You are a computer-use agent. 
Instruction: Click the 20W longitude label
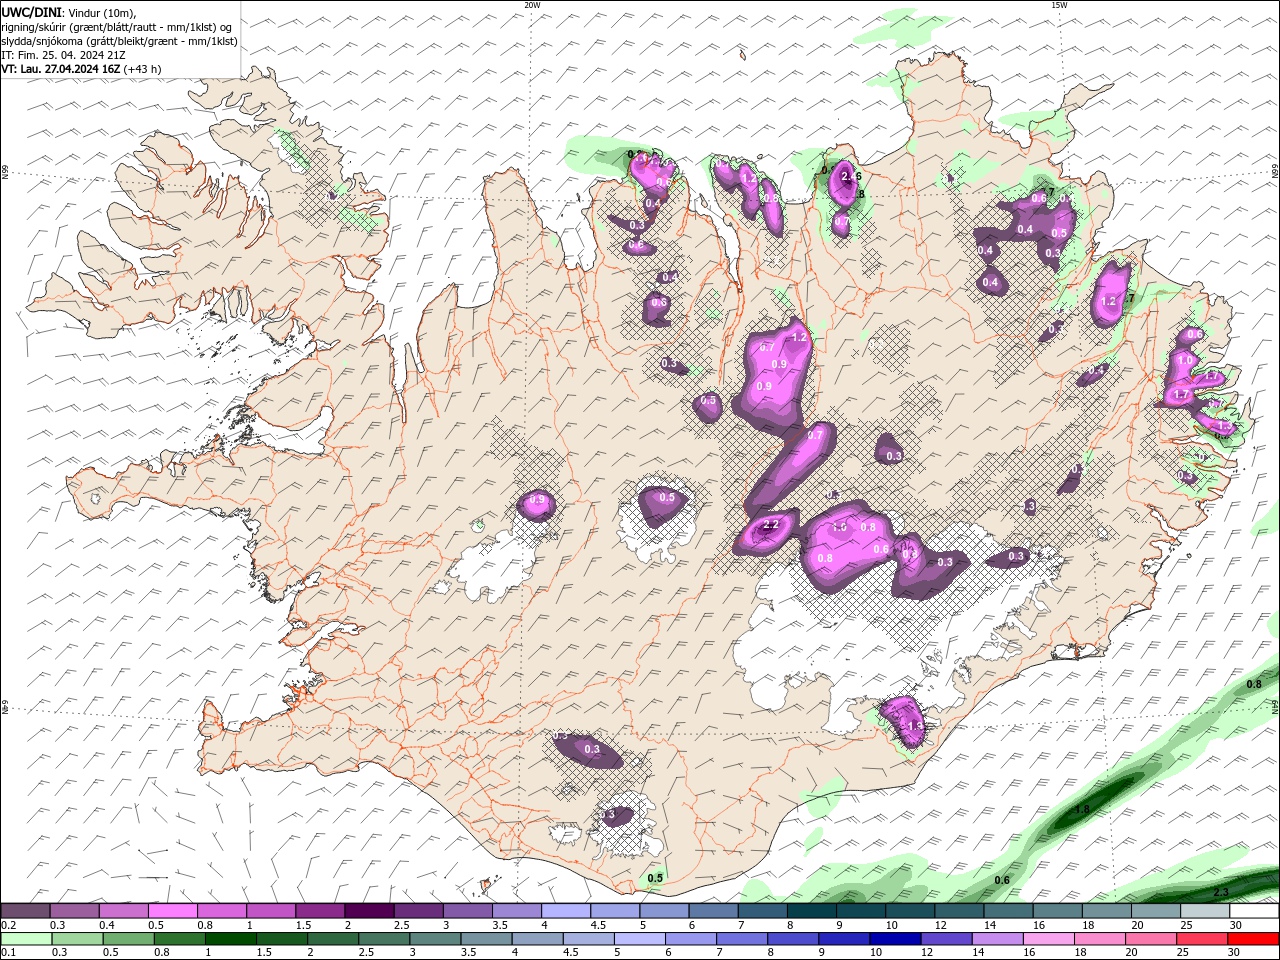532,5
